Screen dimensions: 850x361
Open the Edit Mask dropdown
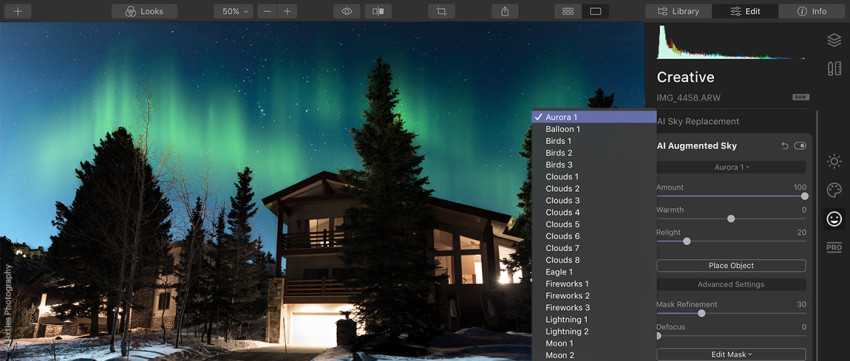[x=731, y=354]
